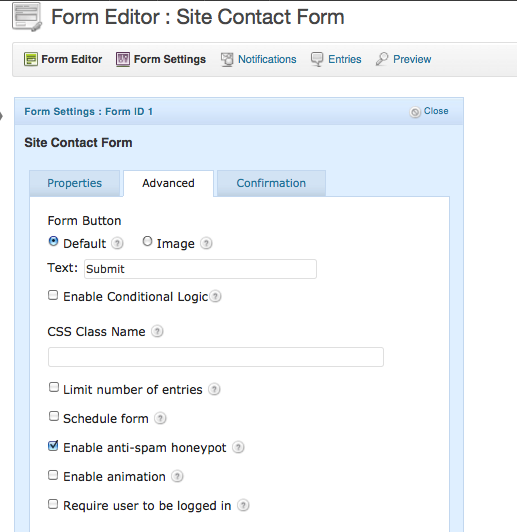This screenshot has width=517, height=532.
Task: Uncheck Enable anti-spam honeypot
Action: coord(53,446)
